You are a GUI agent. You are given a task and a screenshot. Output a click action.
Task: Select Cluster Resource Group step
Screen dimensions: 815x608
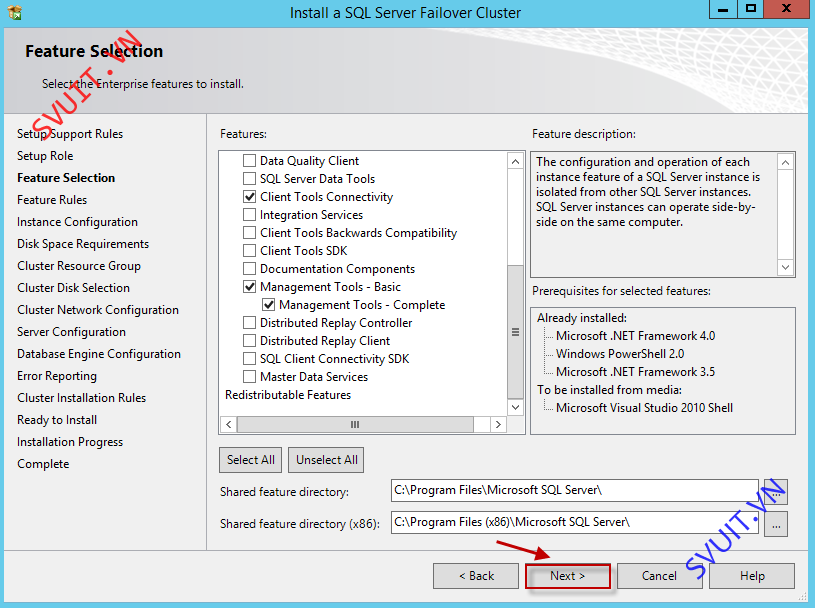point(79,266)
